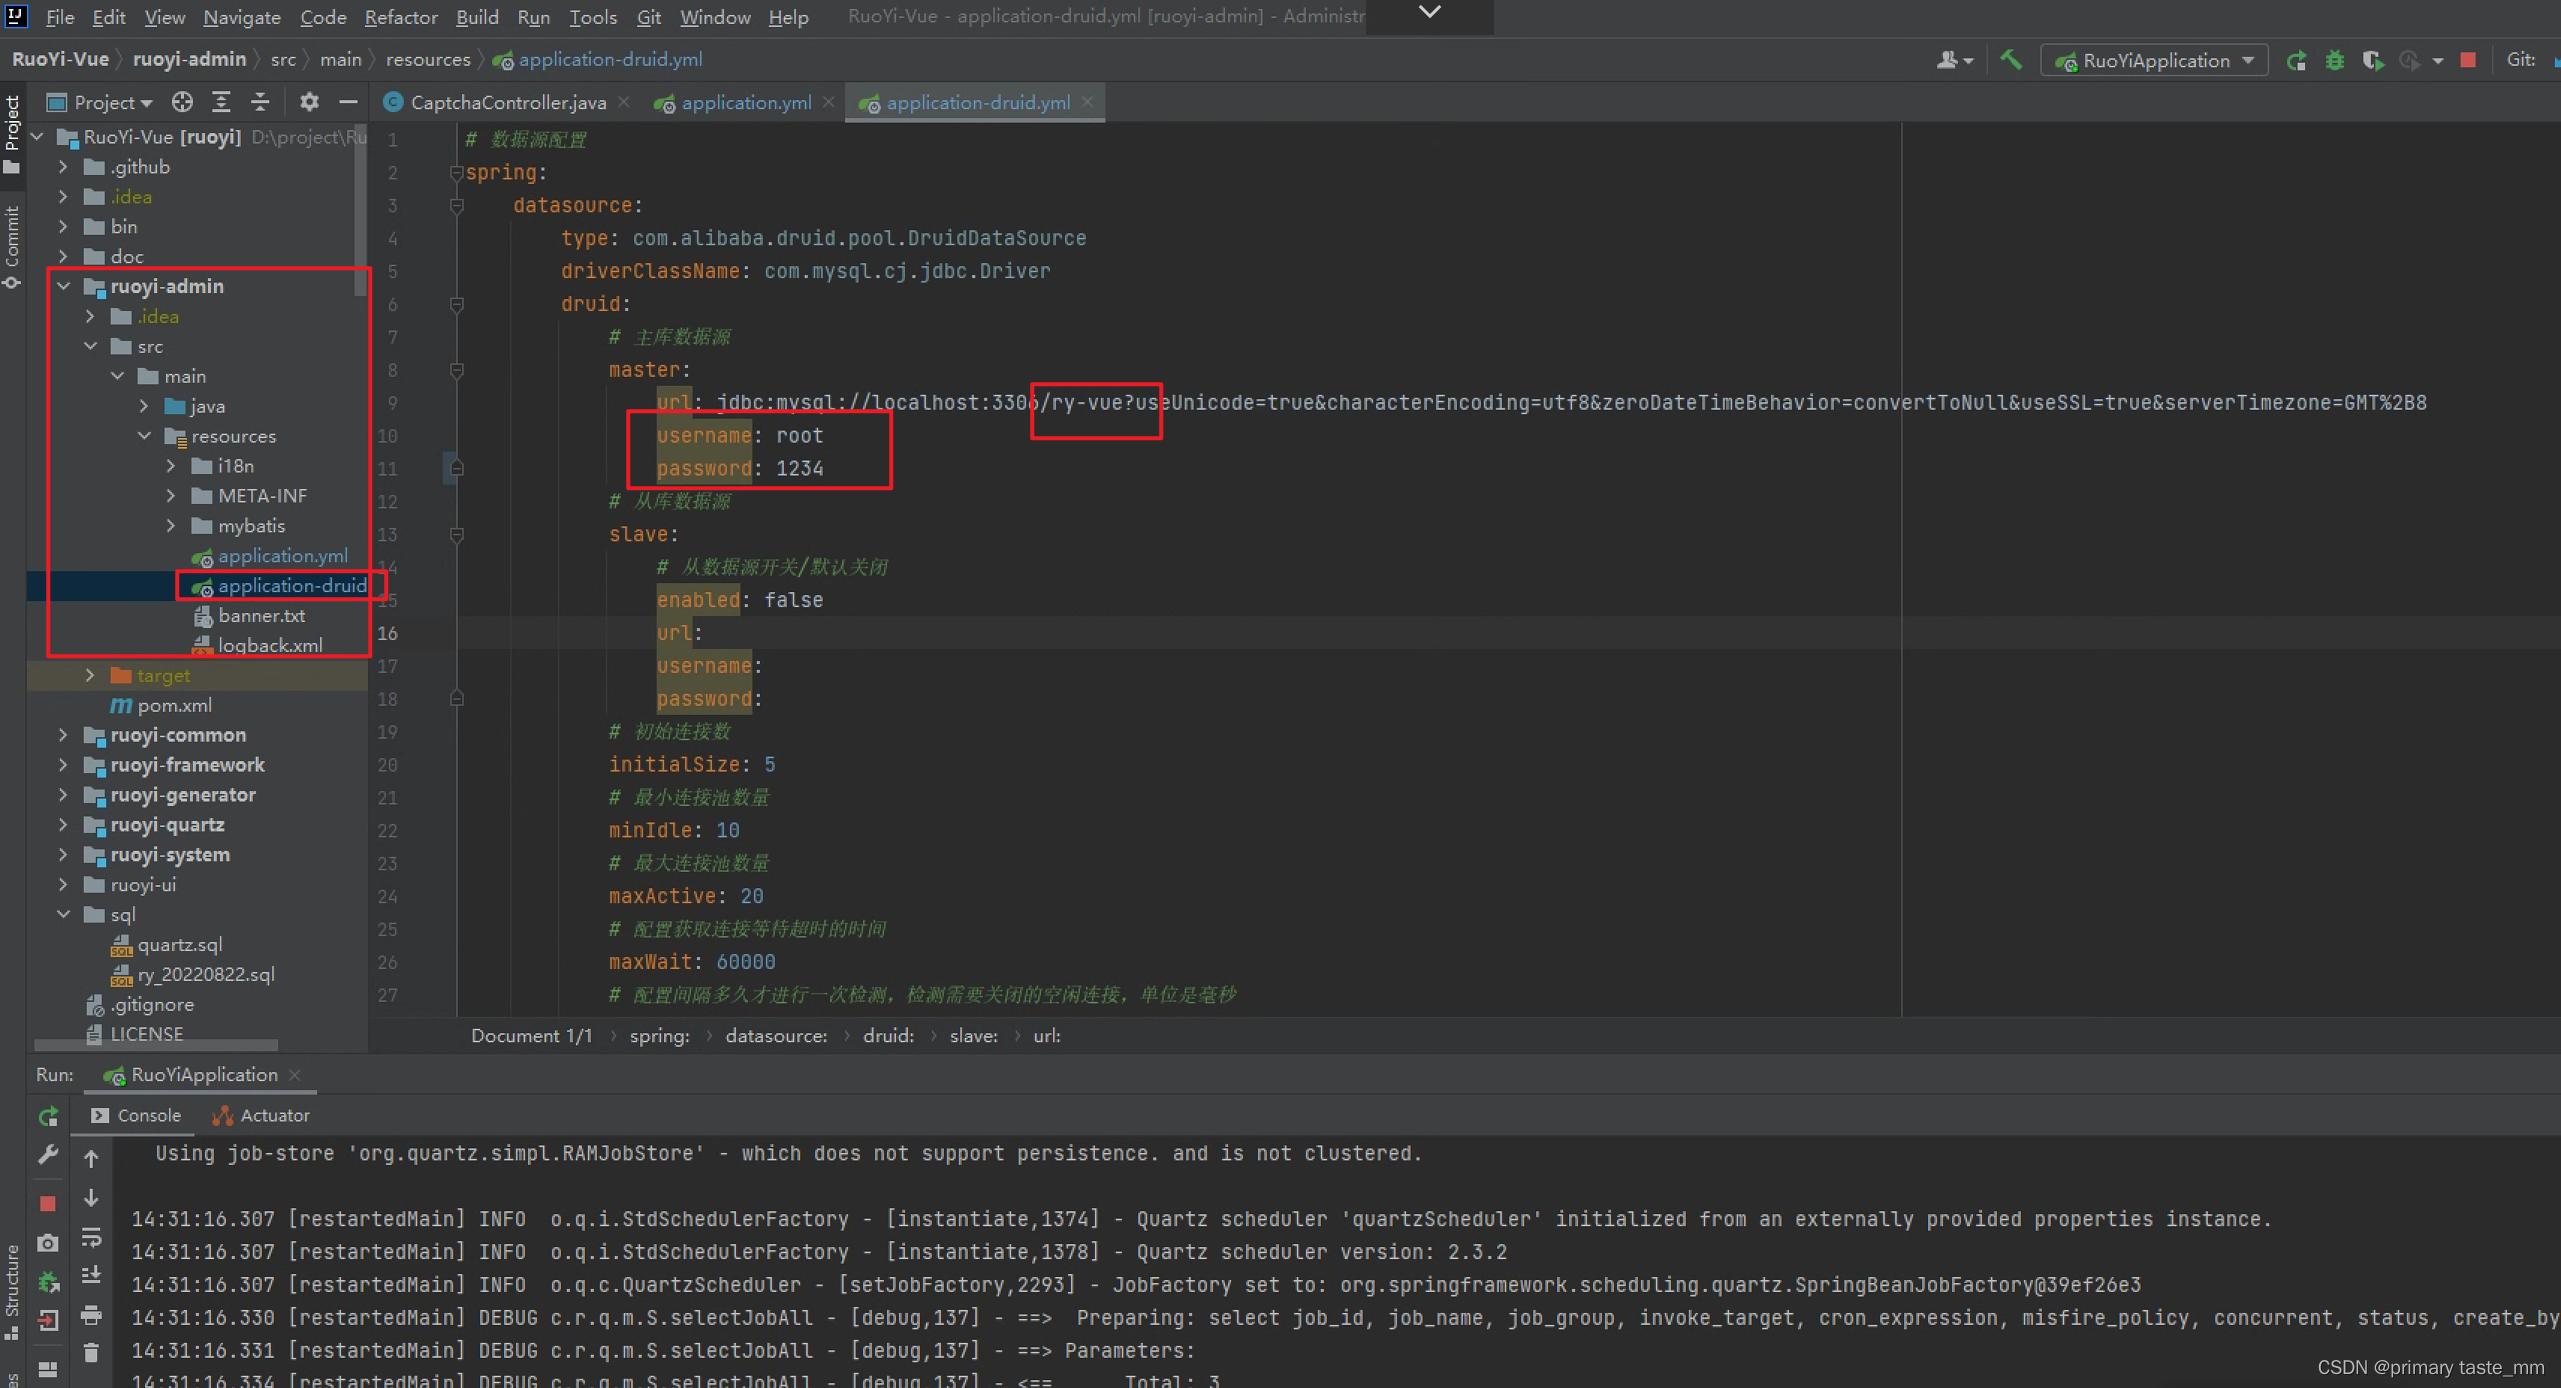Click the green hammer Build Project icon
This screenshot has width=2561, height=1388.
point(2010,60)
